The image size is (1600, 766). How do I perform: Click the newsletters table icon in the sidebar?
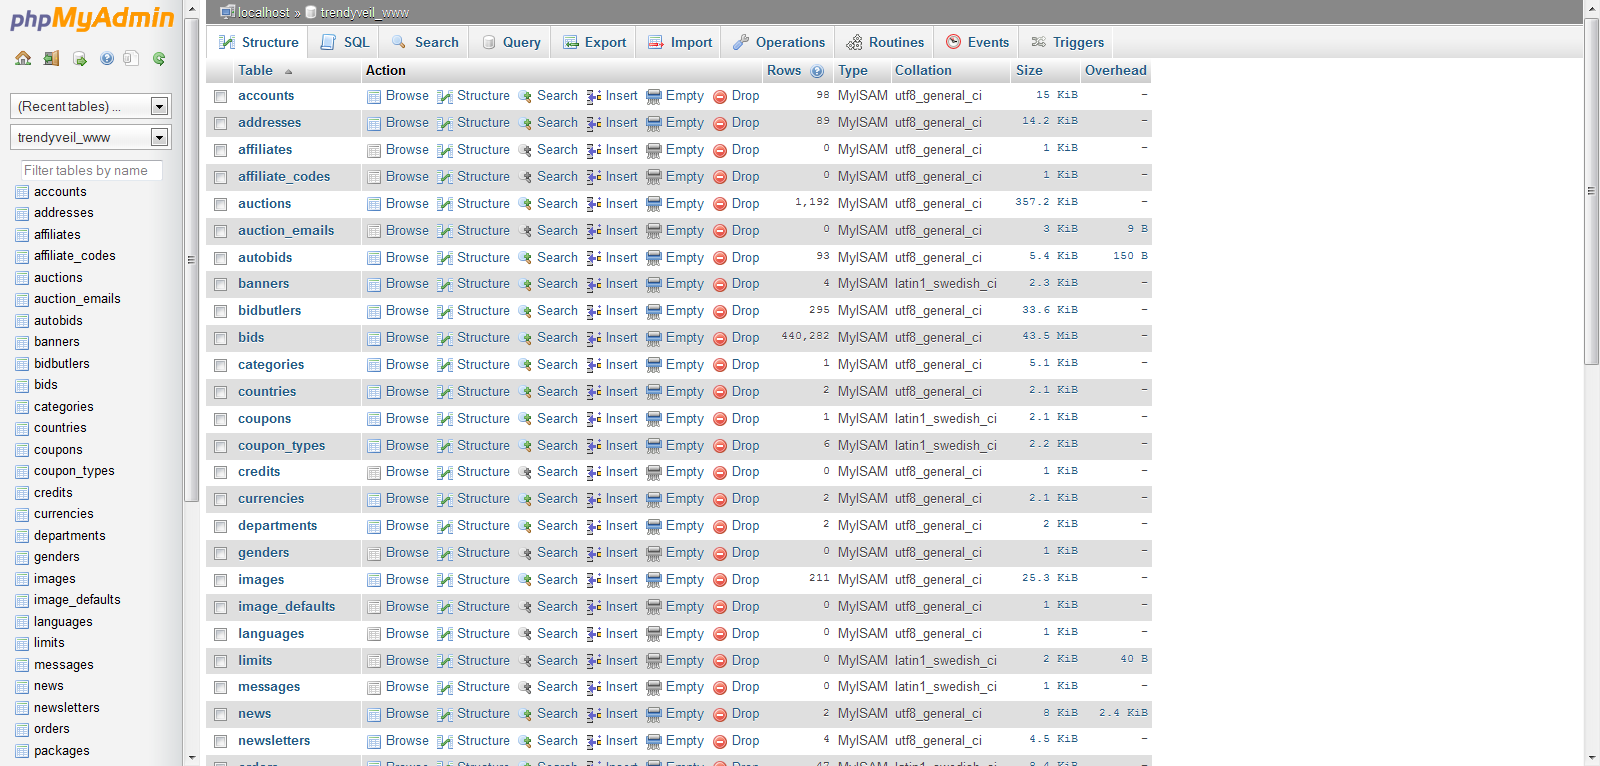coord(22,708)
